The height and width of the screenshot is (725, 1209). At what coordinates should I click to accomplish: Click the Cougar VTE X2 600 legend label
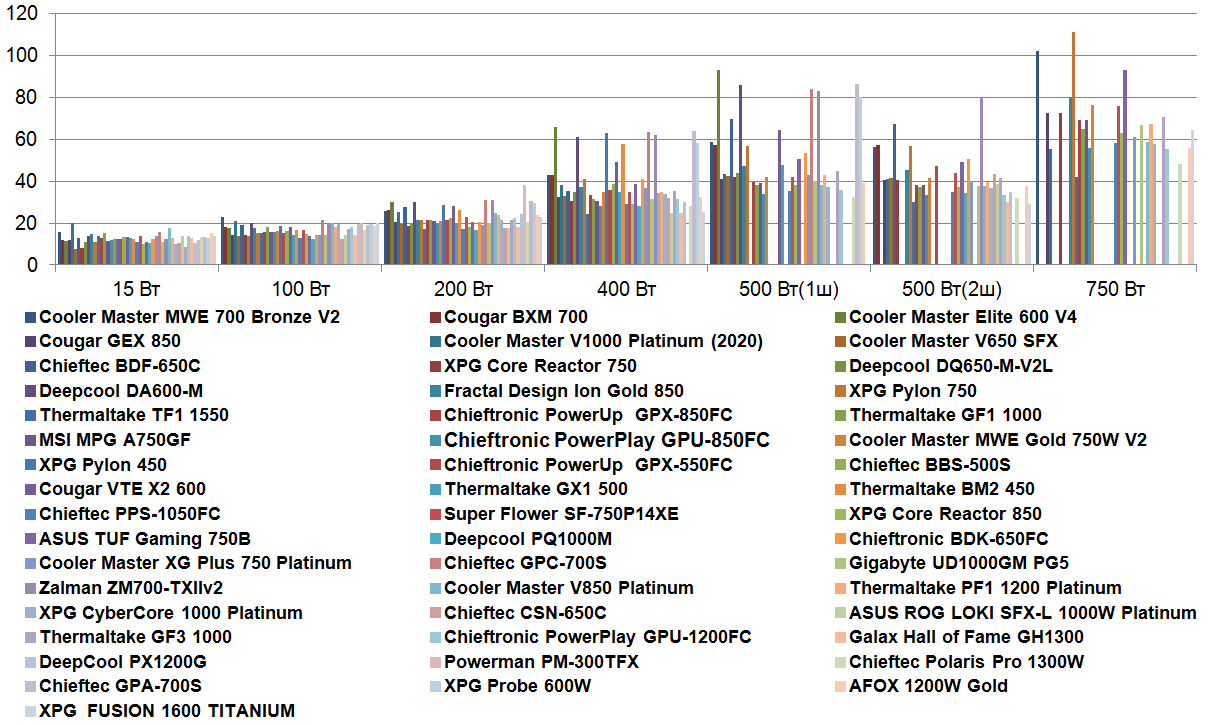[123, 489]
